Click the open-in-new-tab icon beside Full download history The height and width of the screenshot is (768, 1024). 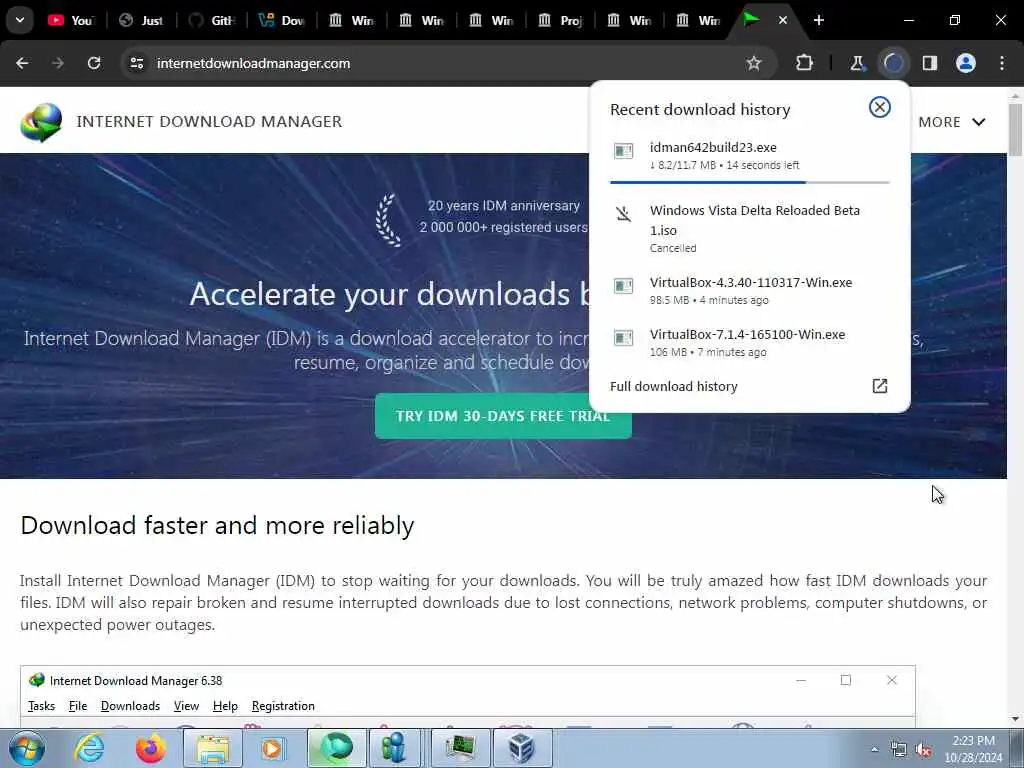[880, 386]
